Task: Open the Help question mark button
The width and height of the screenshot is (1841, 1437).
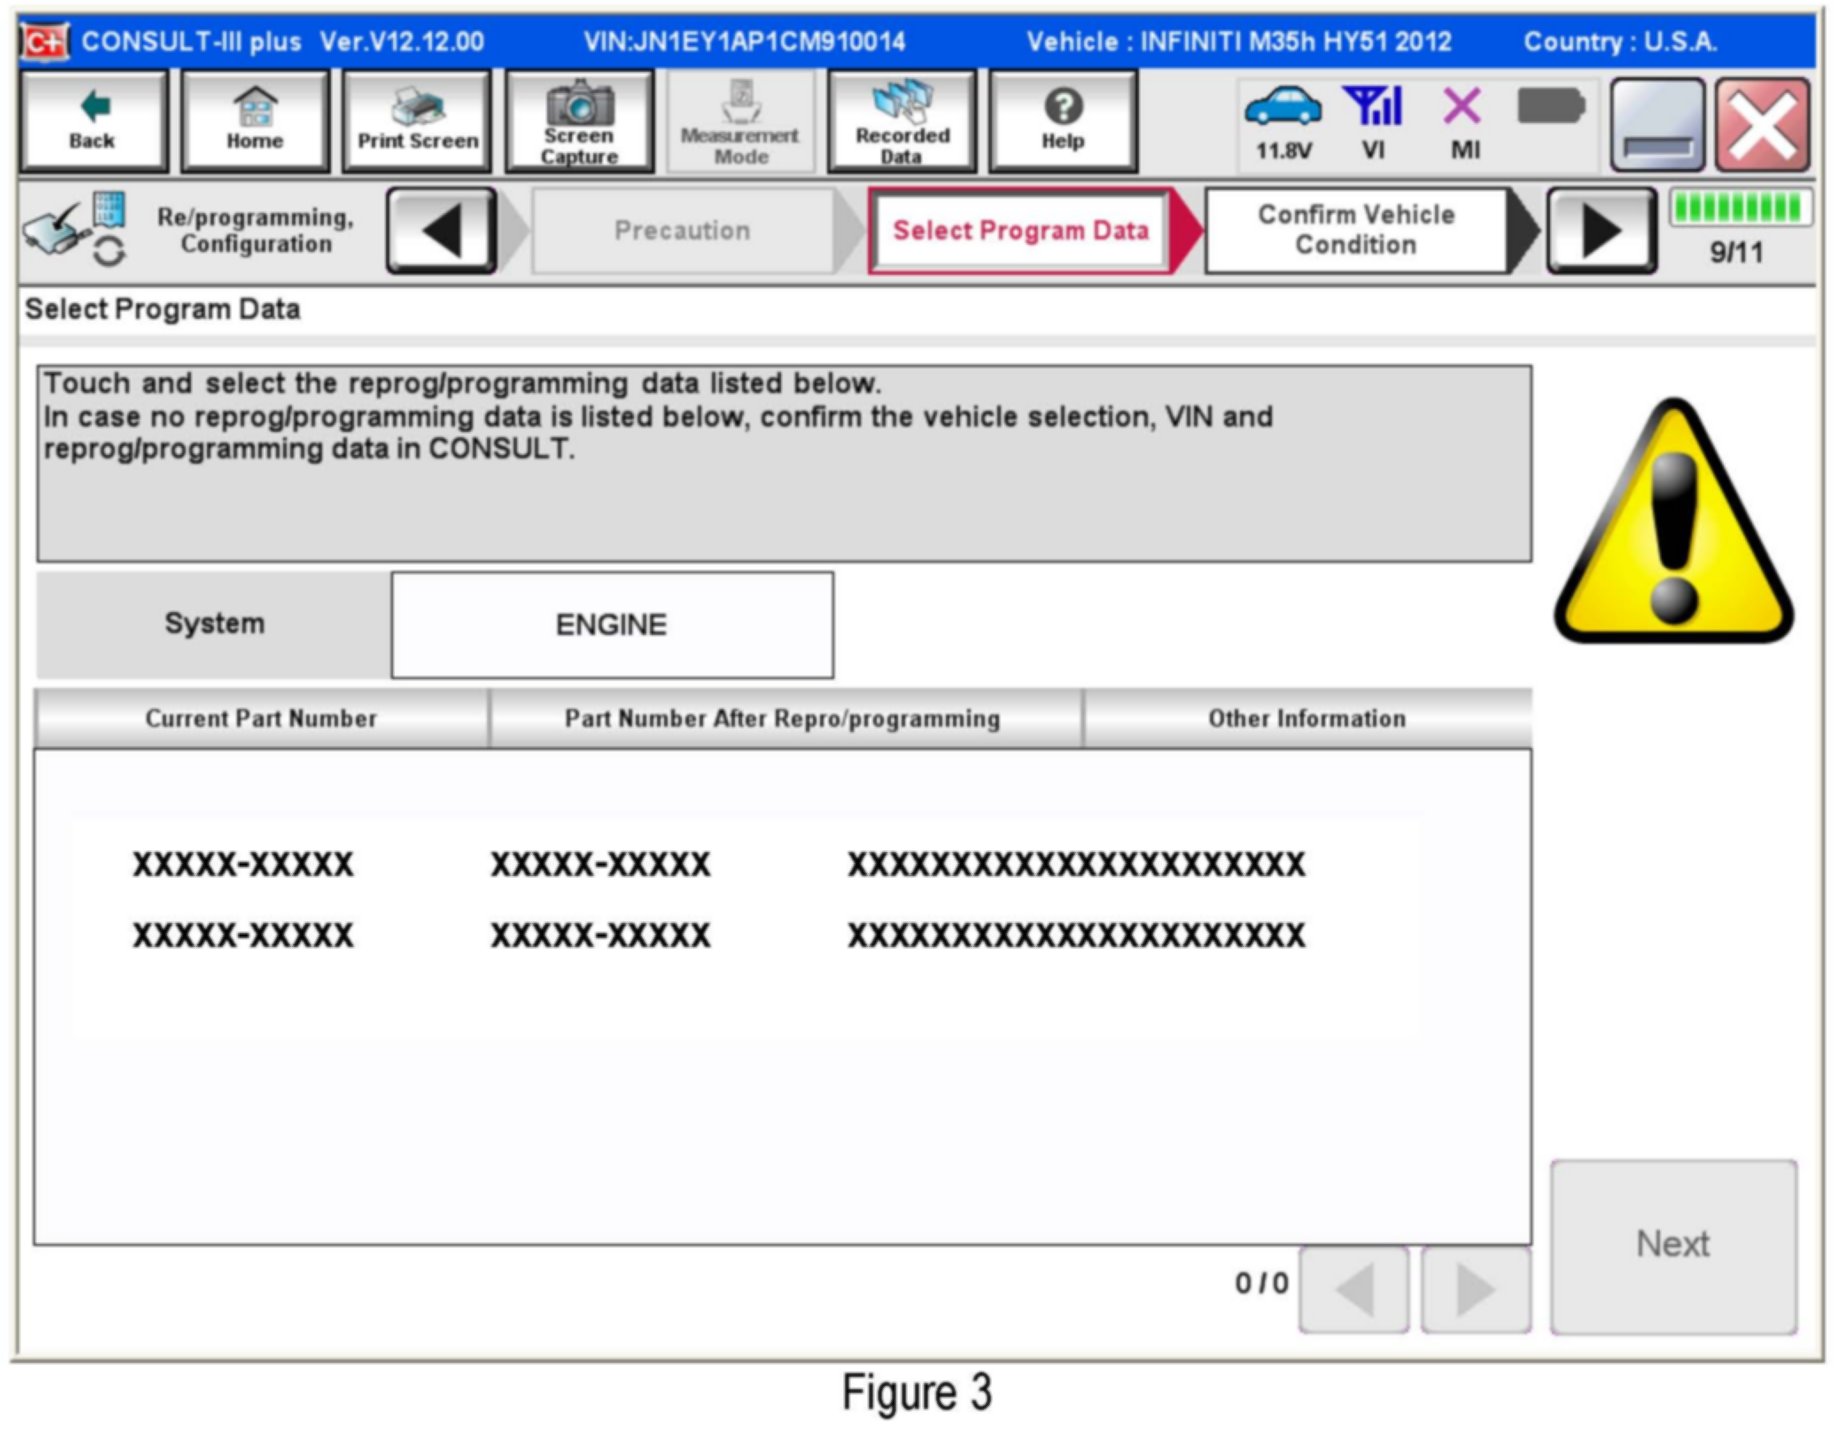Action: tap(1063, 122)
